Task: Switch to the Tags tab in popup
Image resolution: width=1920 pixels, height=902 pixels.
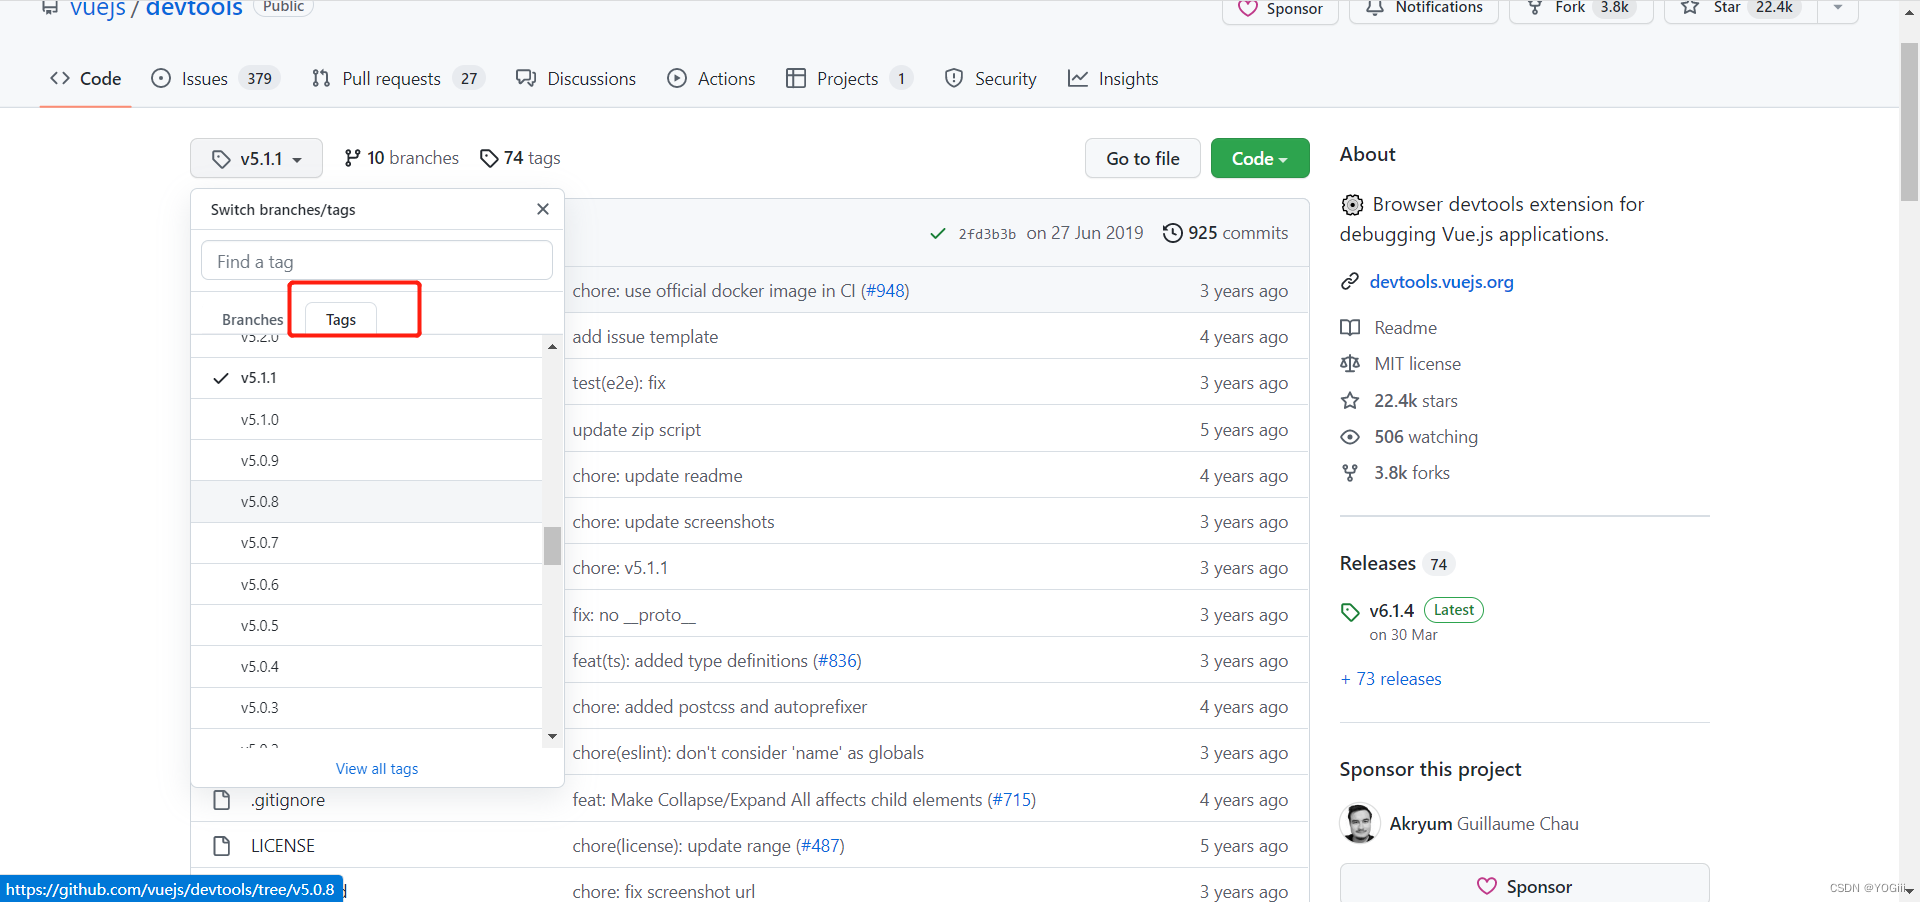Action: [x=341, y=319]
